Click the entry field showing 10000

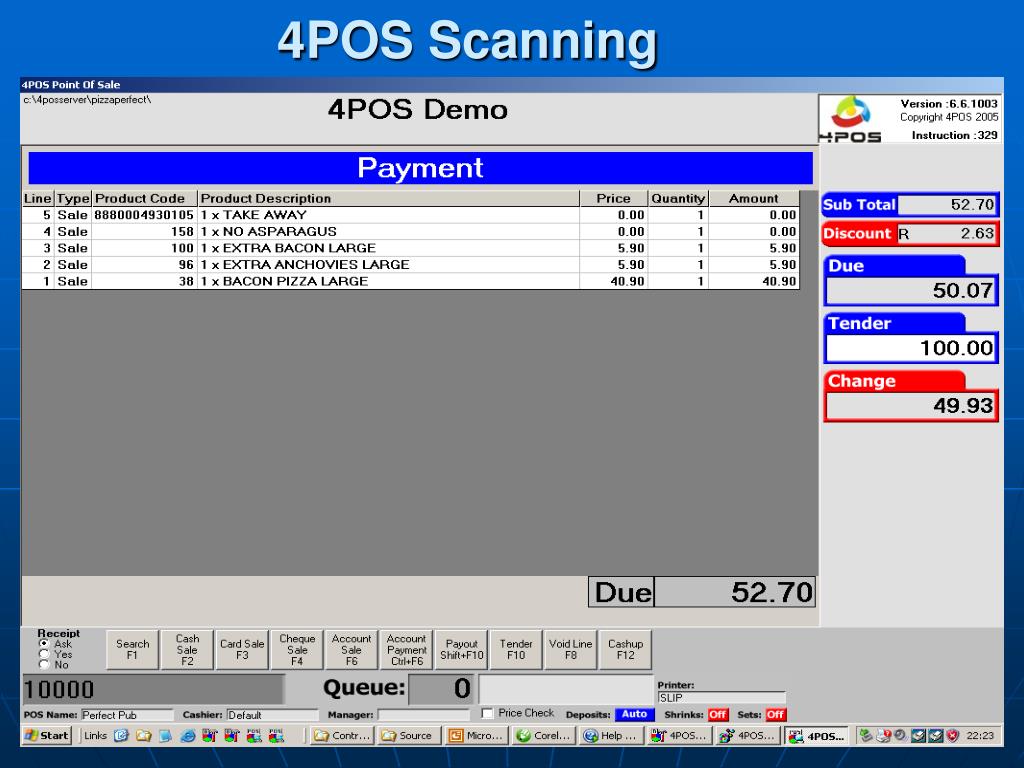point(153,690)
